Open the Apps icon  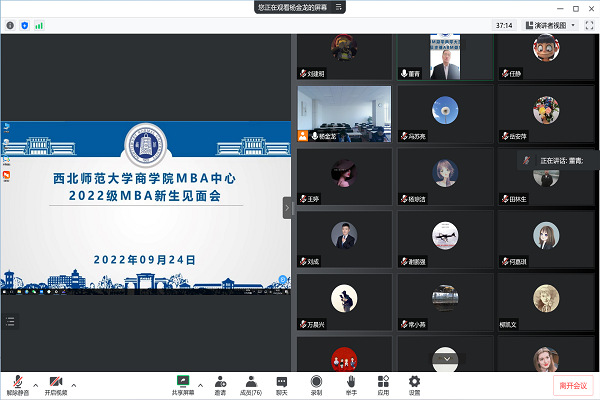tap(382, 382)
